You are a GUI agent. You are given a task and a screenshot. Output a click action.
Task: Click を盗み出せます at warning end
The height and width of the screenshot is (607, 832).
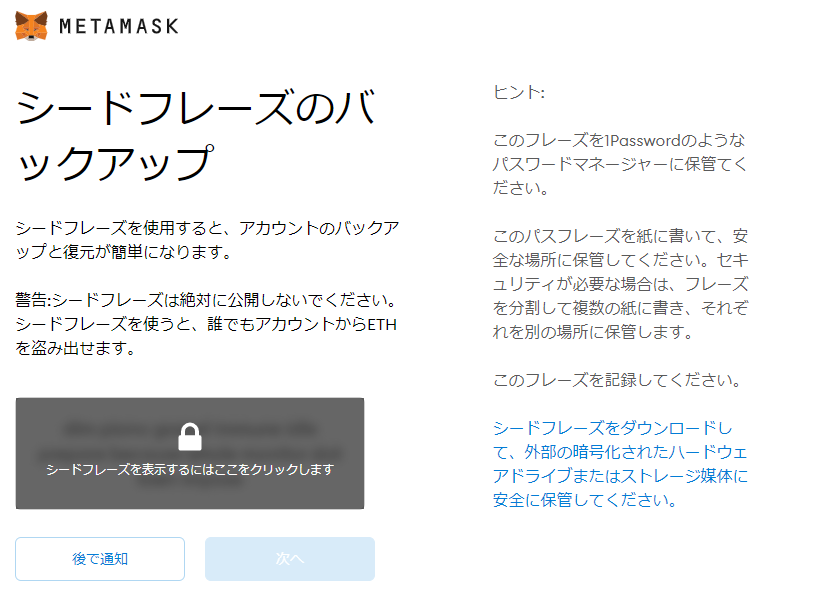(74, 349)
